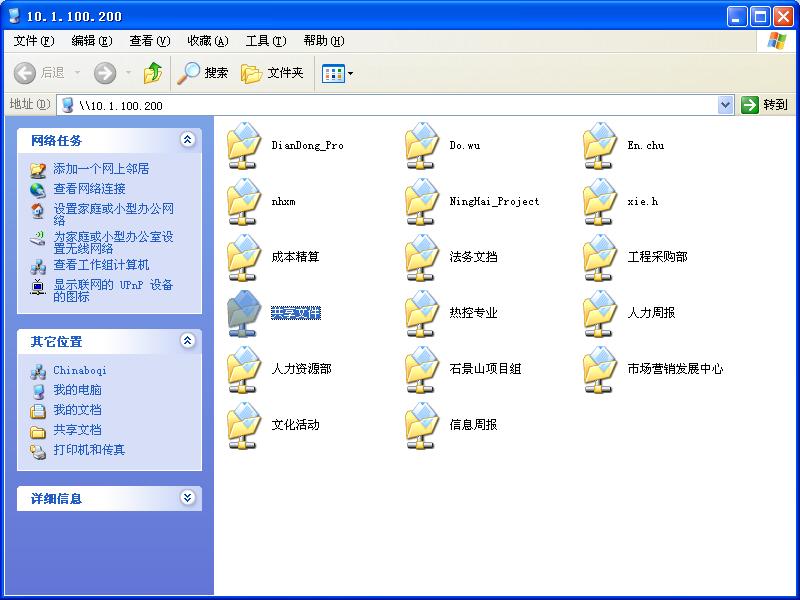Select the 市场营销发展中心 shared folder
This screenshot has width=800, height=600.
pos(601,370)
